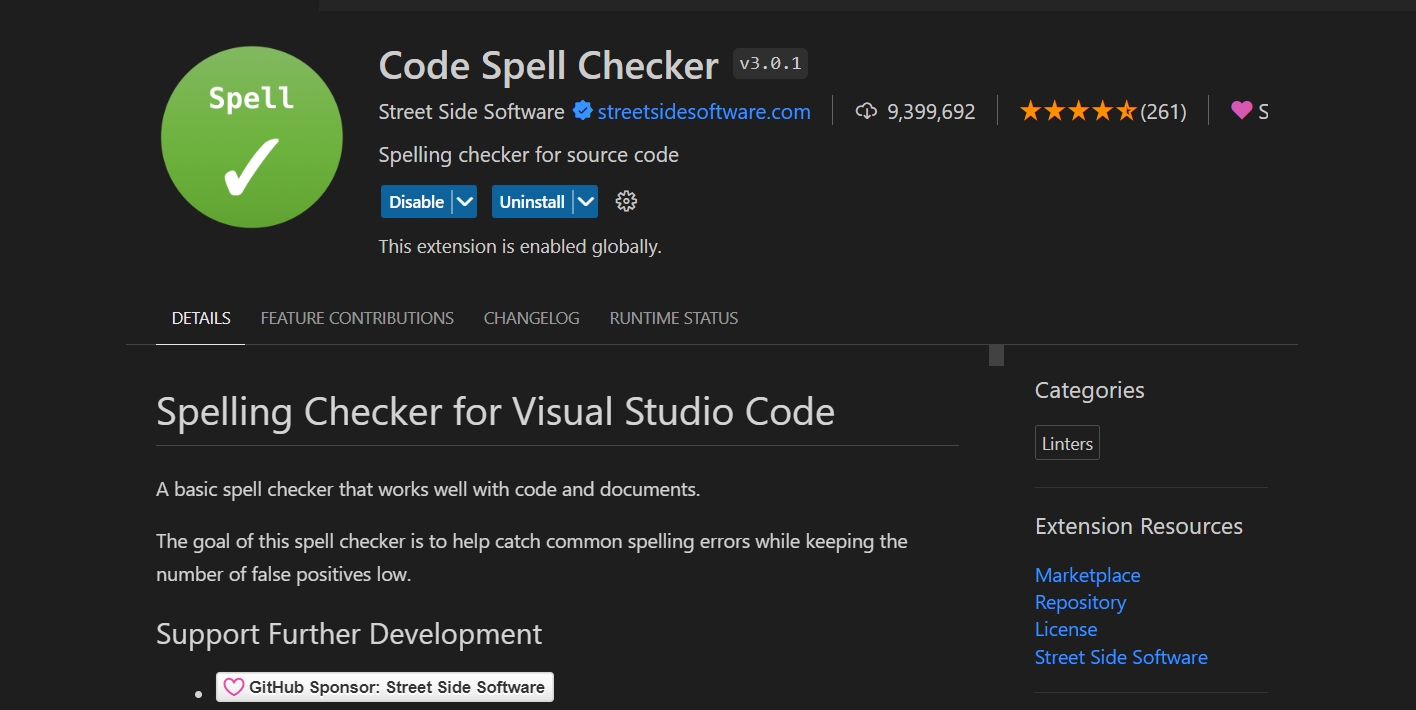Screen dimensions: 1416x710
Task: Switch to the Feature Contributions tab
Action: 357,318
